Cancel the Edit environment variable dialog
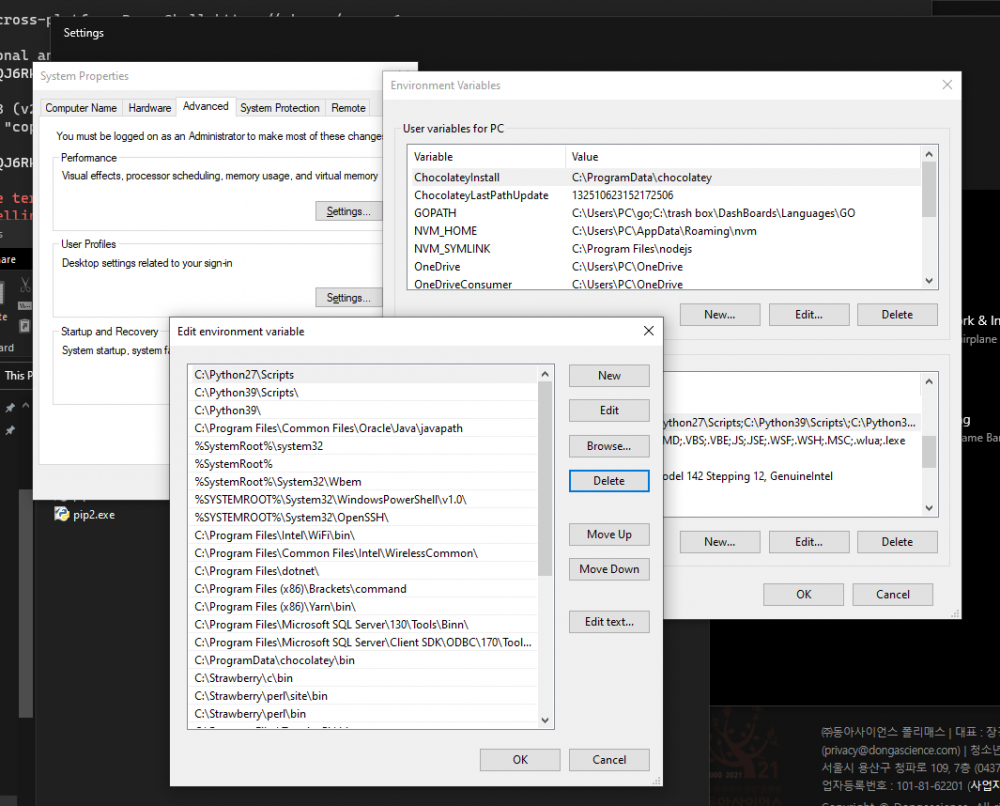Viewport: 1000px width, 806px height. [609, 759]
